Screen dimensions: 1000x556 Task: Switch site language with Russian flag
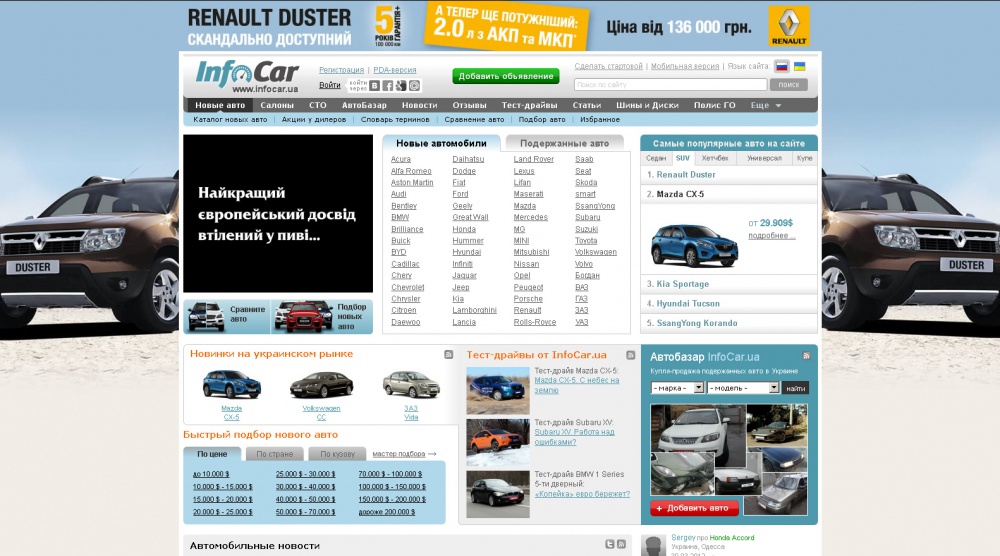[782, 66]
